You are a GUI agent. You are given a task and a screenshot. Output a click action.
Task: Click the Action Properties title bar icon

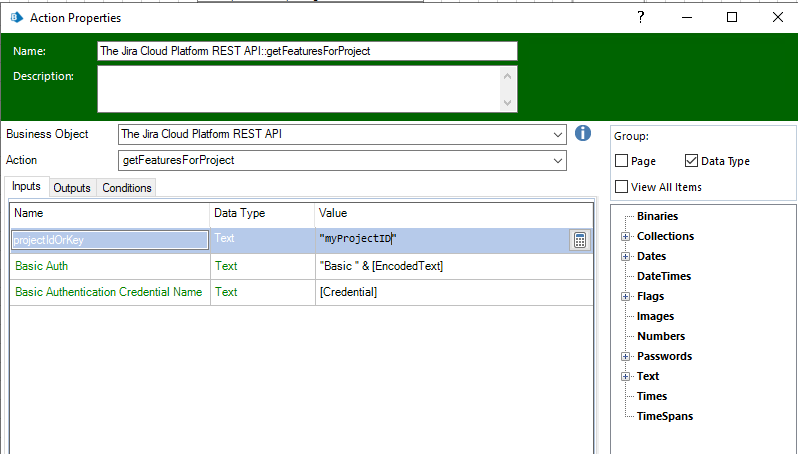point(16,17)
